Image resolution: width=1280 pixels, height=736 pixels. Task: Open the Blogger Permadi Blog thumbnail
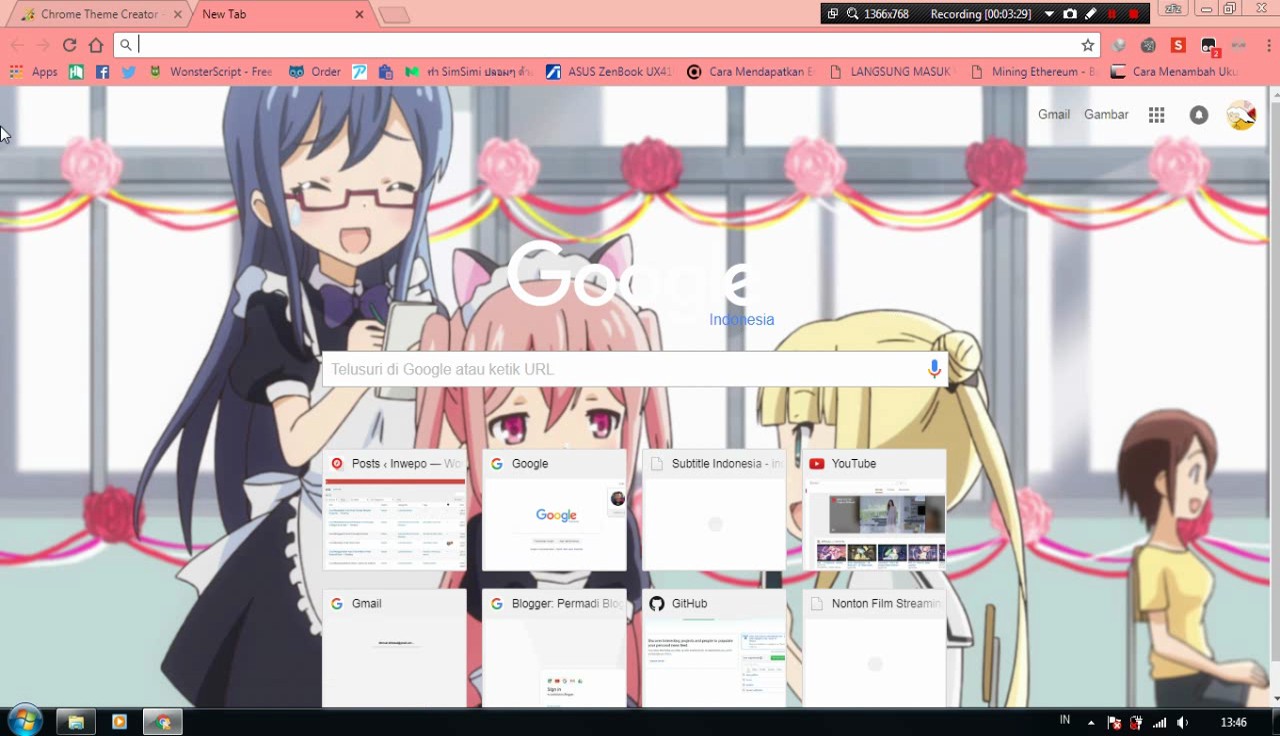554,648
